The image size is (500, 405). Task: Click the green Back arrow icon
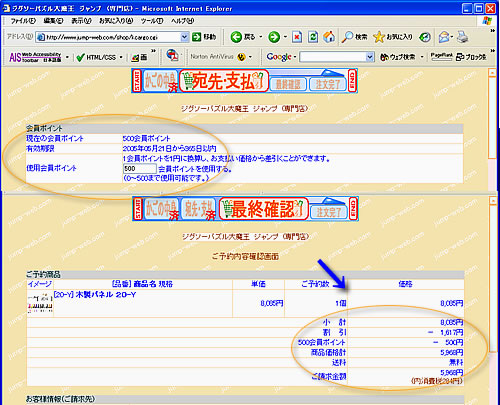[x=236, y=37]
